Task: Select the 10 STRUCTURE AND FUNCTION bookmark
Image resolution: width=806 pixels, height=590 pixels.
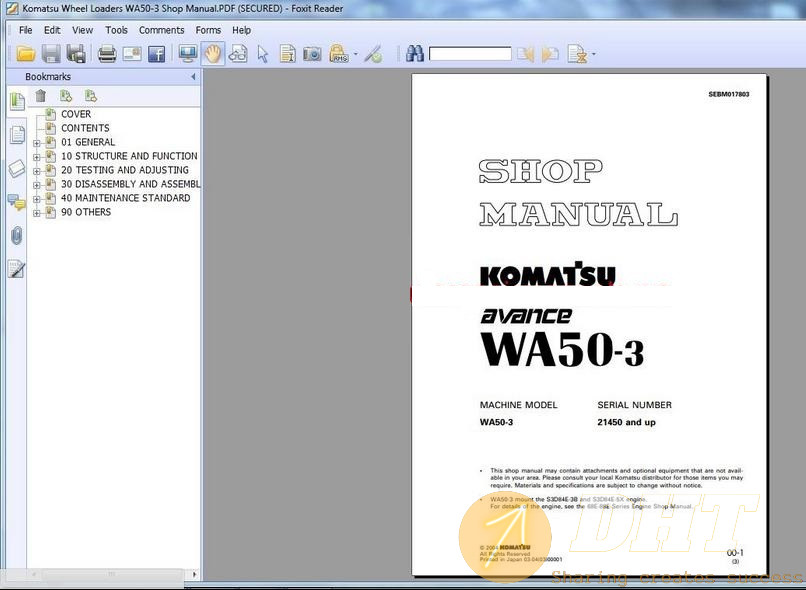Action: pos(129,156)
